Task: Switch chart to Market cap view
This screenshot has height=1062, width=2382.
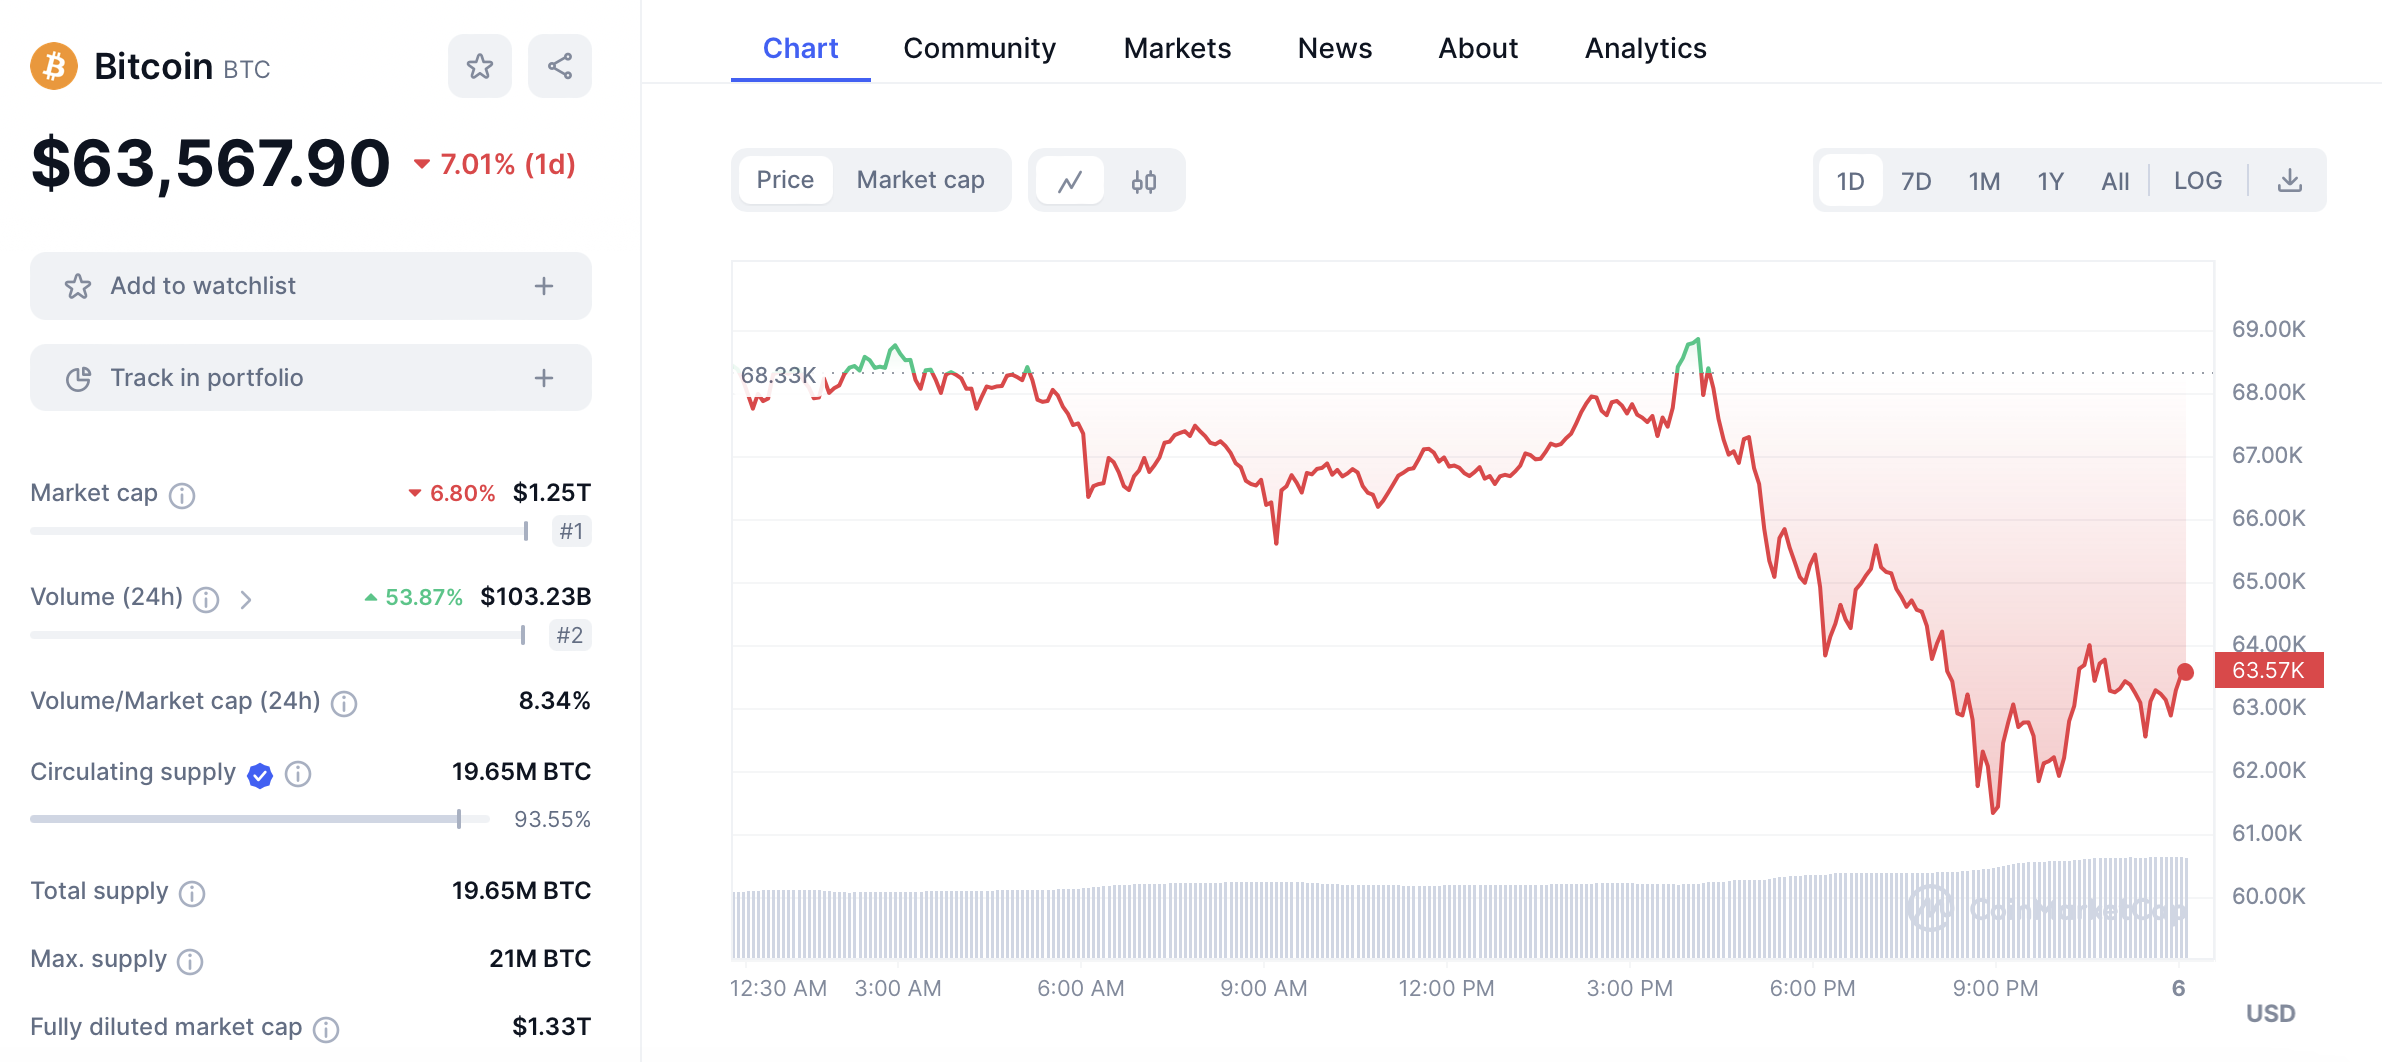Action: (x=920, y=180)
